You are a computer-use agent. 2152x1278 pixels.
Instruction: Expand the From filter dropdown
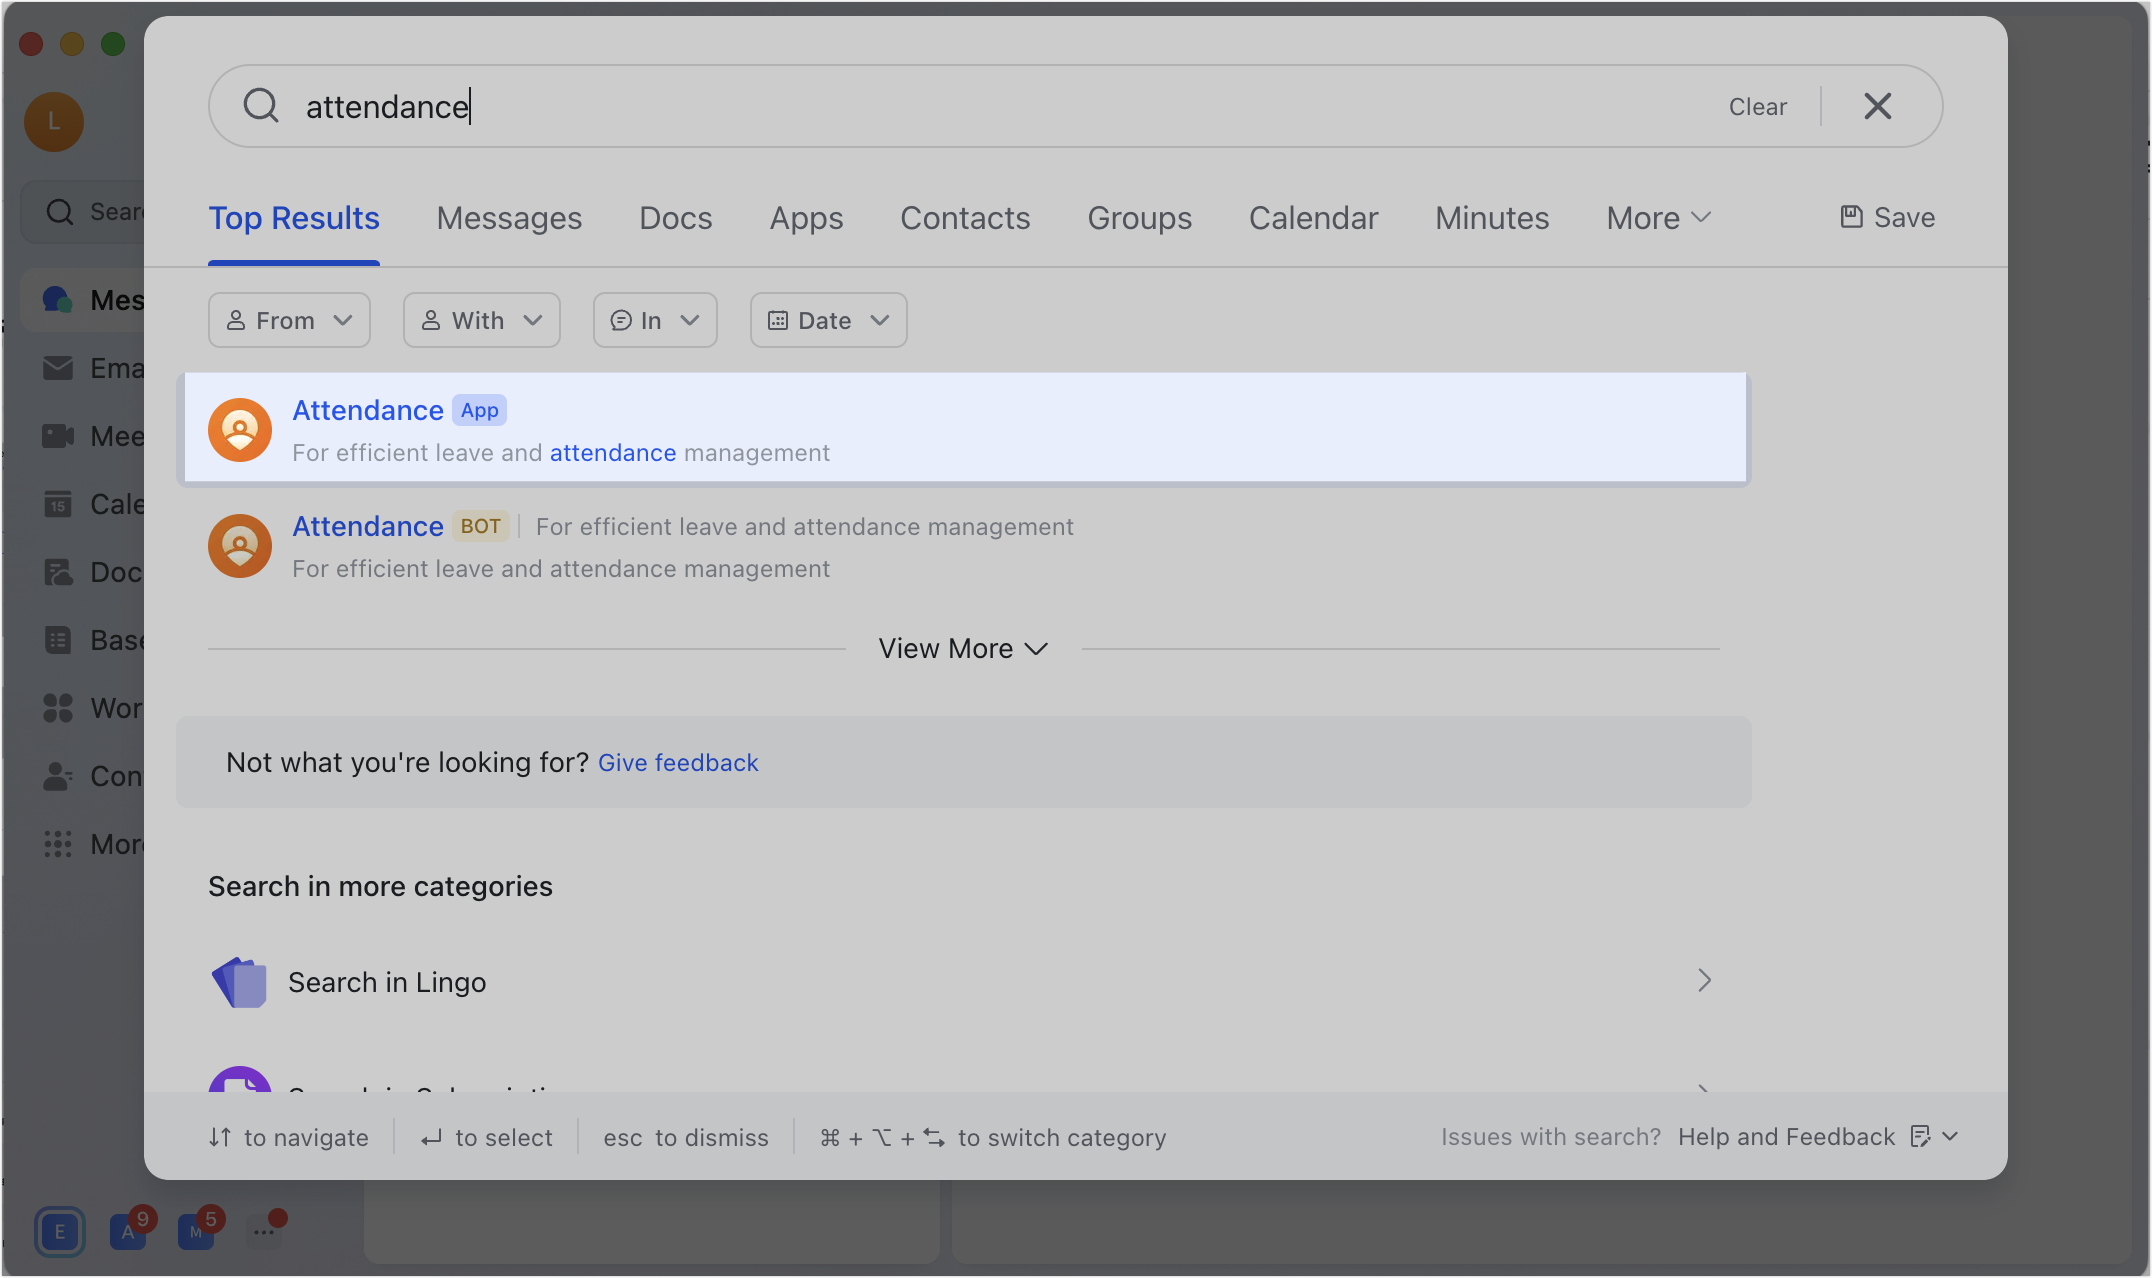tap(289, 320)
